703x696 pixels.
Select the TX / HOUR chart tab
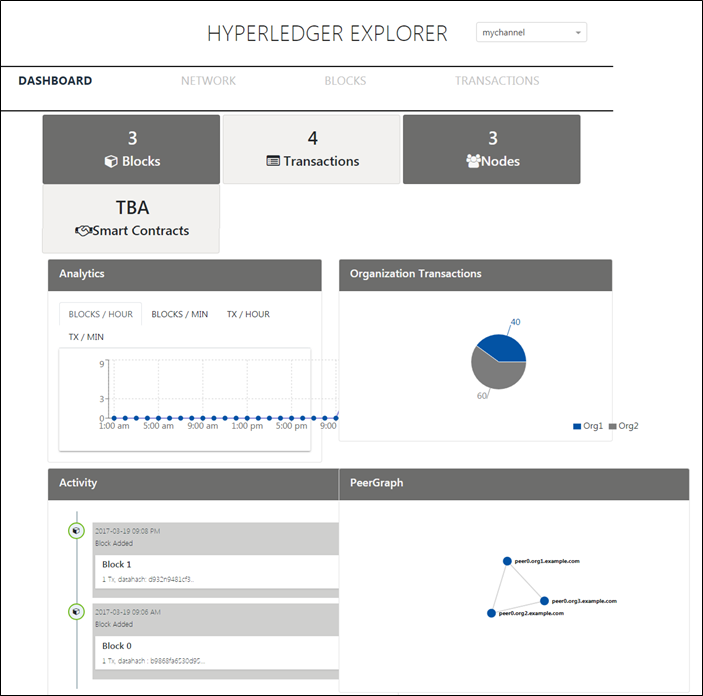(248, 314)
